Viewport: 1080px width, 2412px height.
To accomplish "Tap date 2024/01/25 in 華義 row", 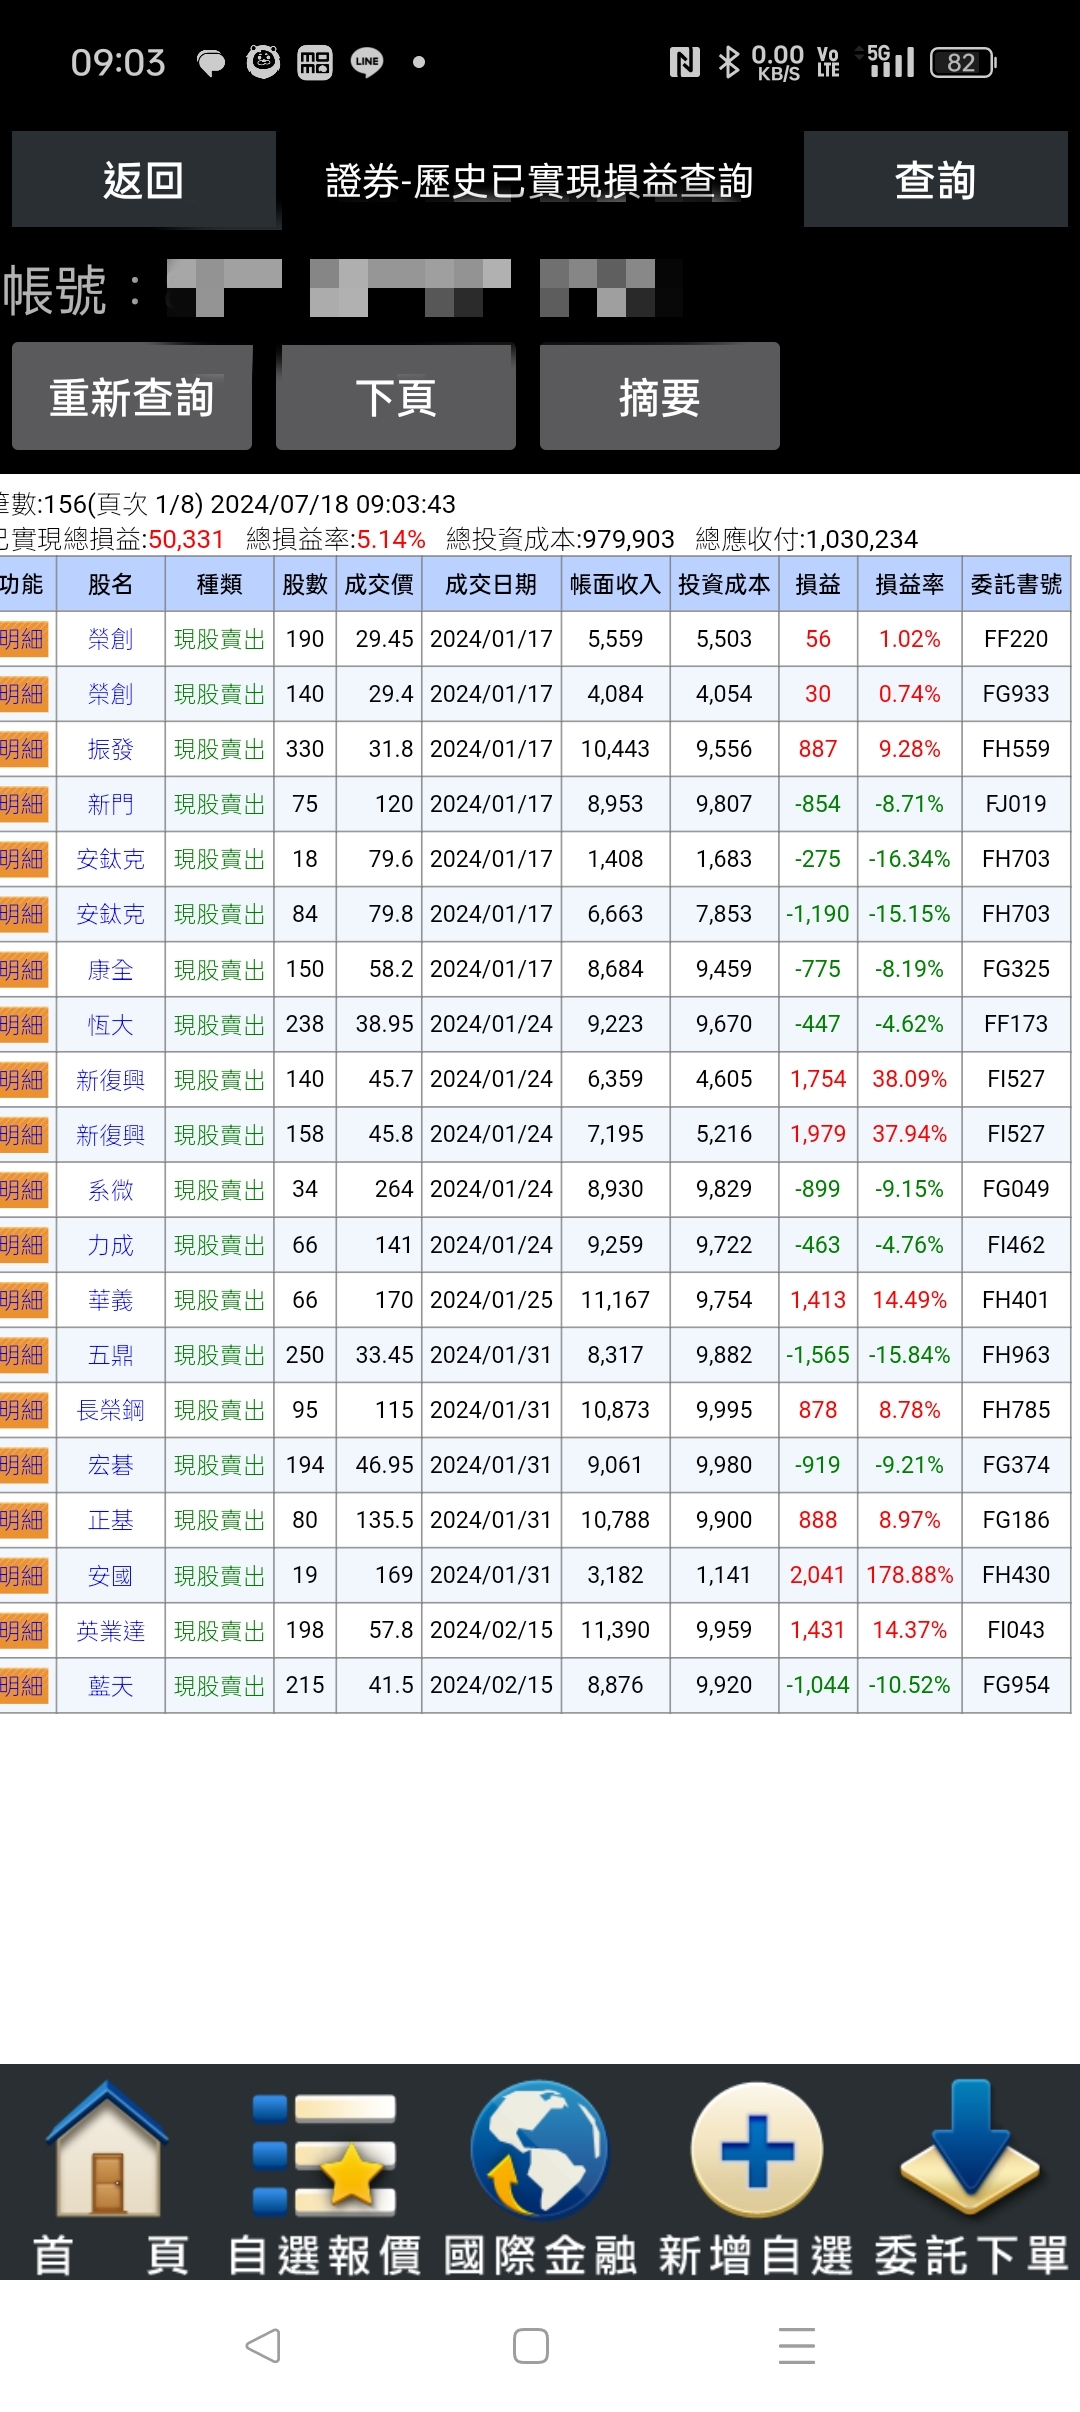I will pos(491,1300).
